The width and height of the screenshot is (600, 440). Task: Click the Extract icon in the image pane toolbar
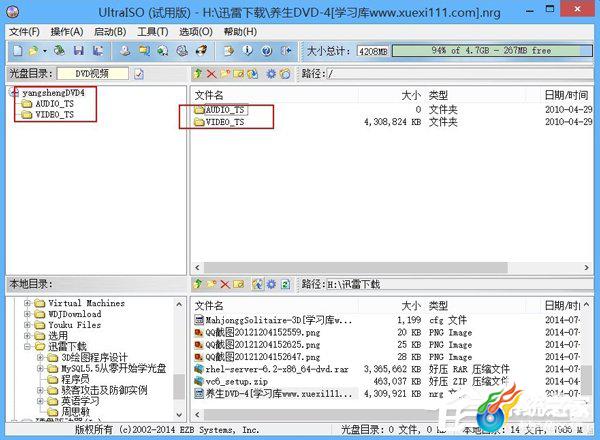point(253,73)
